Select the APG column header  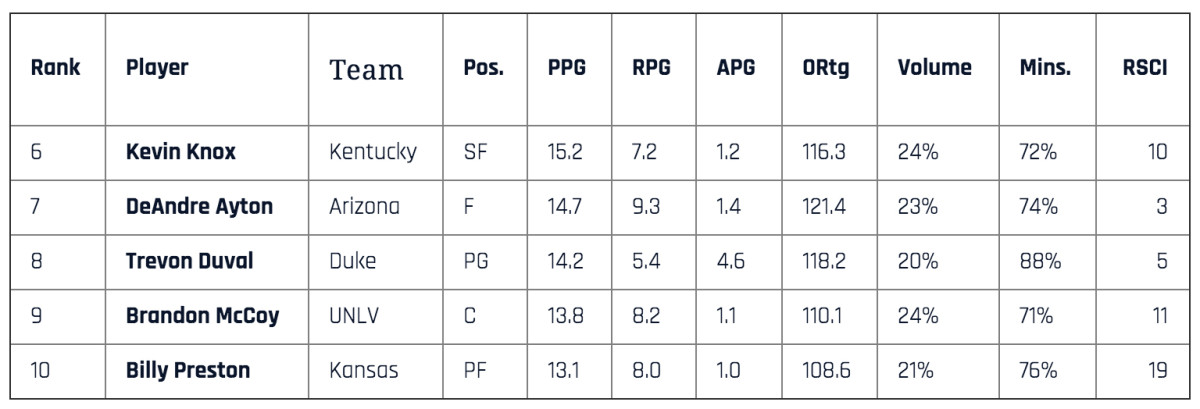pos(736,69)
